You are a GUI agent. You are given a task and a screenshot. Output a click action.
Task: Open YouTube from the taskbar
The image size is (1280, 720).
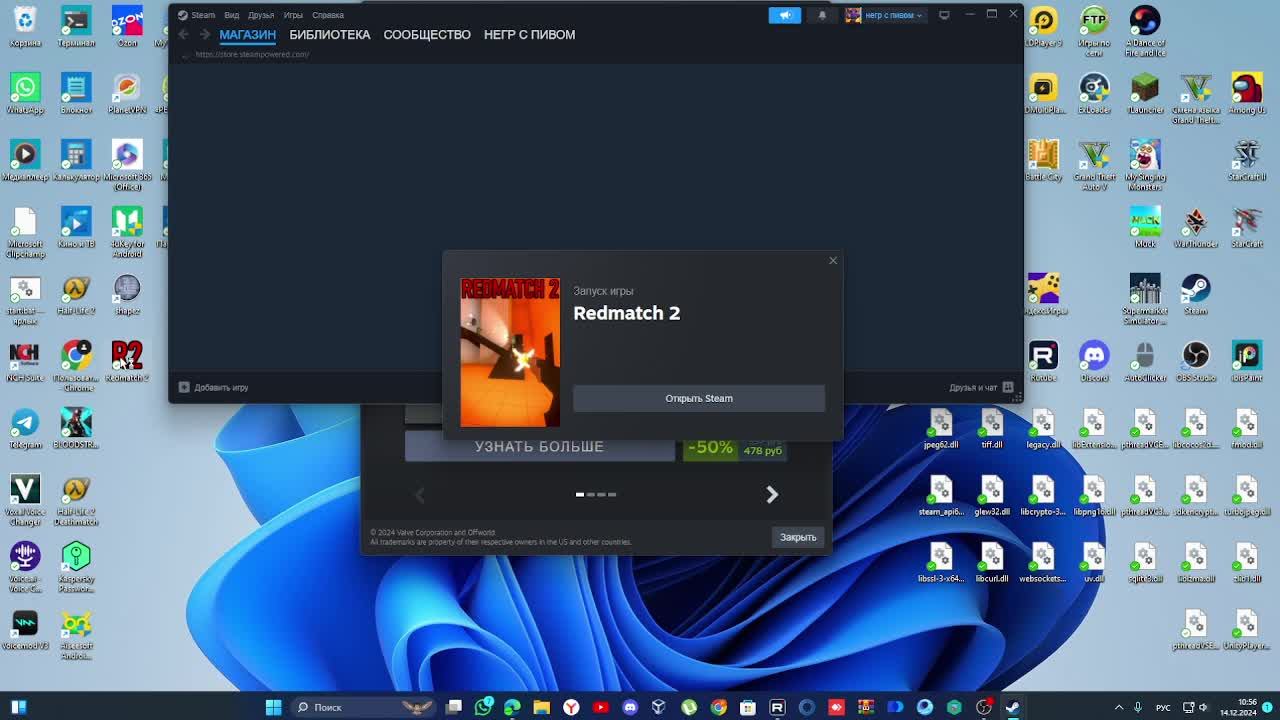pyautogui.click(x=600, y=707)
